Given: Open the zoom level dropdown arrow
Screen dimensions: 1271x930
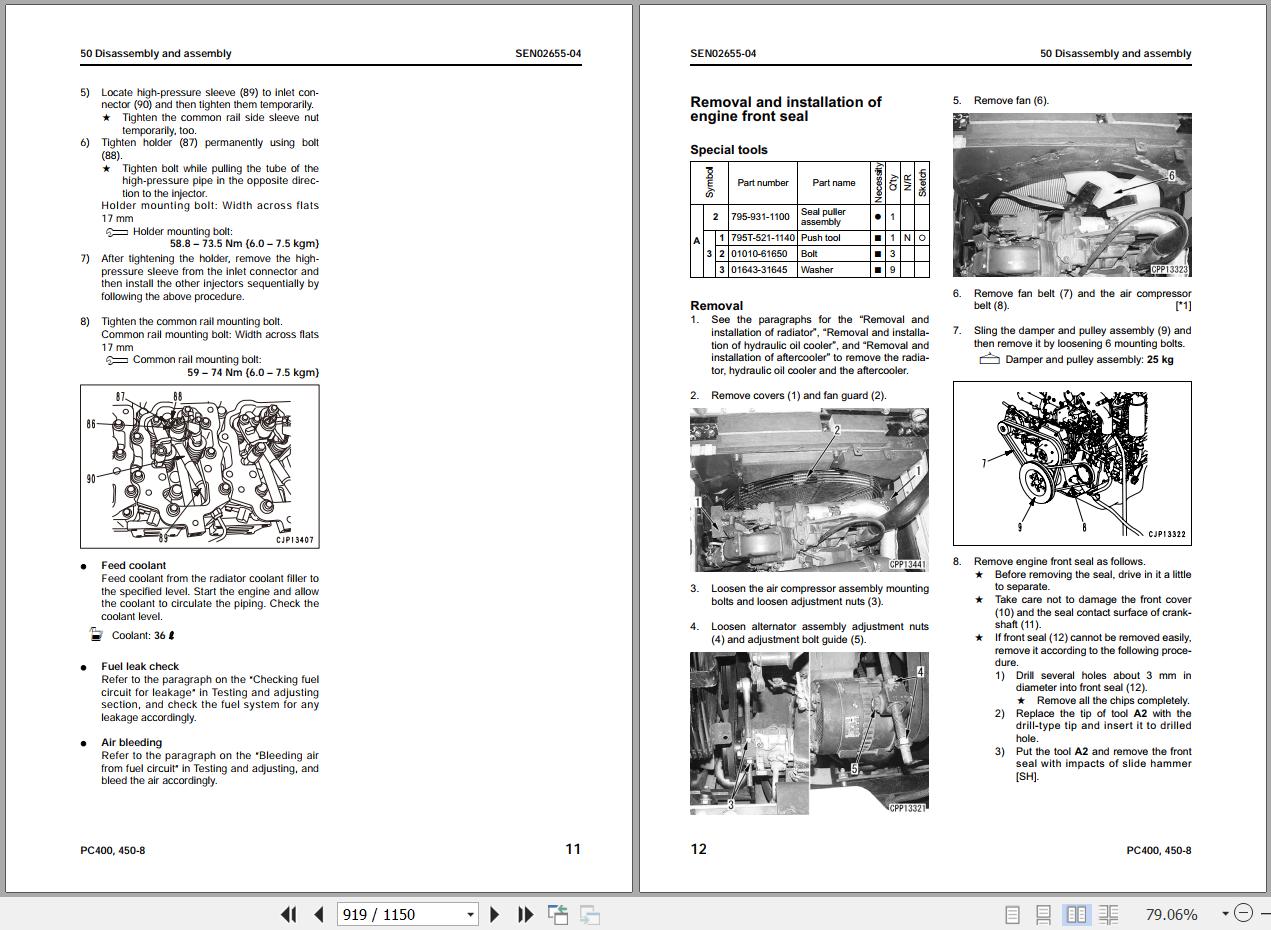Looking at the screenshot, I should click(1225, 914).
